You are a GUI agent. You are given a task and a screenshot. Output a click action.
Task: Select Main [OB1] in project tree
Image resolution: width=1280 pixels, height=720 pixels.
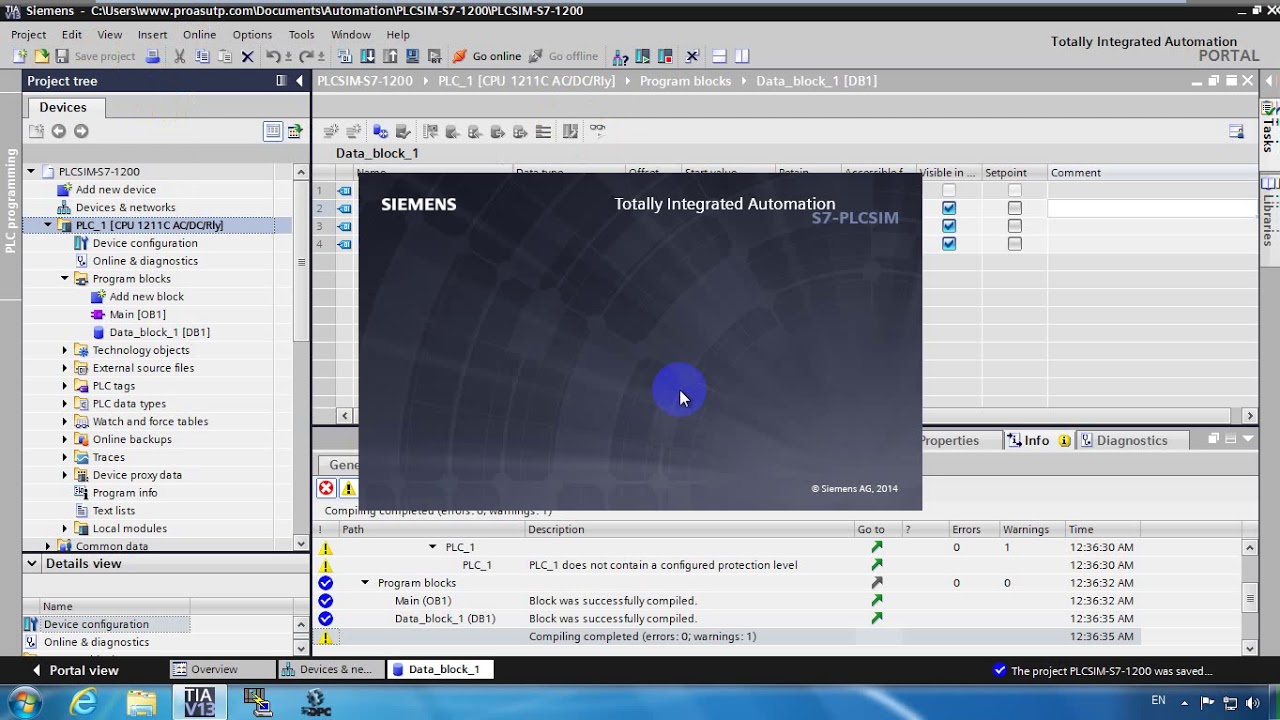(x=137, y=314)
